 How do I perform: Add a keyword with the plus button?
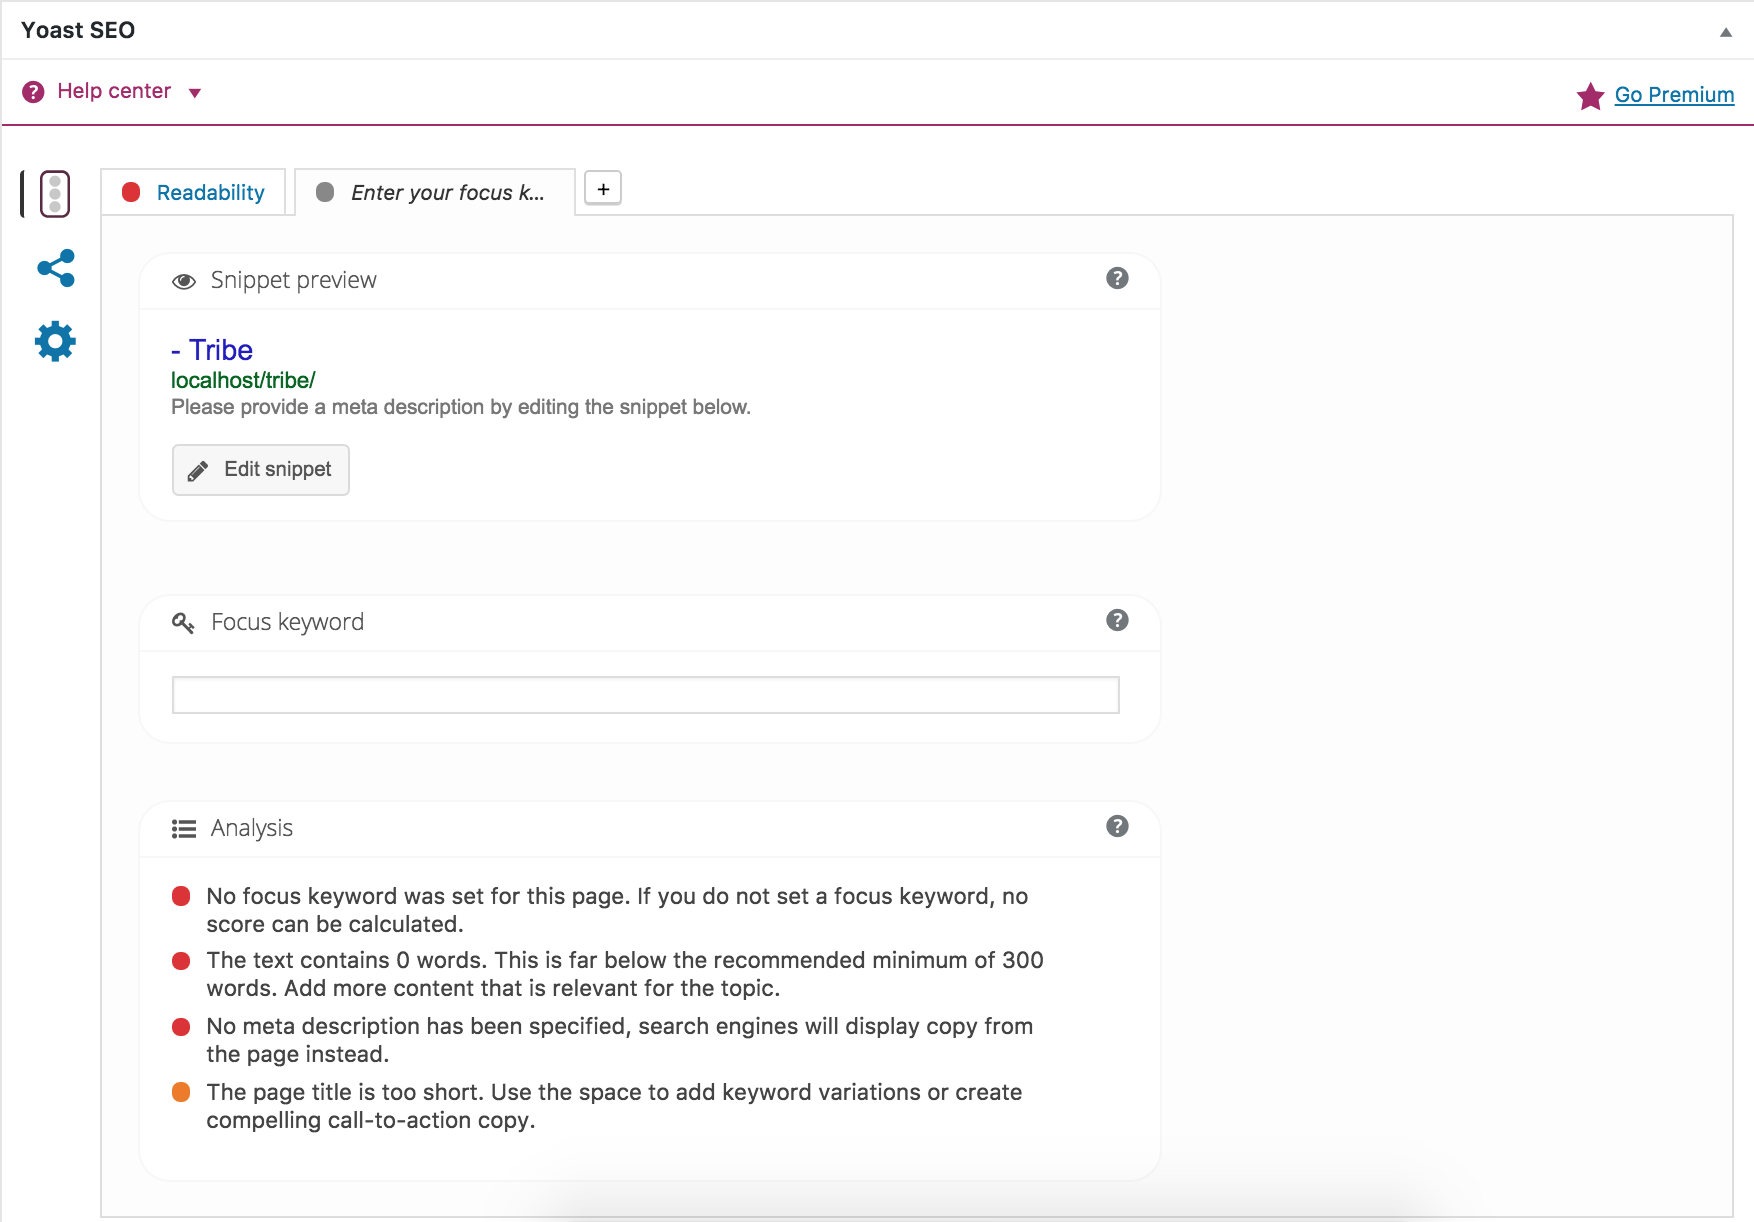click(x=603, y=188)
